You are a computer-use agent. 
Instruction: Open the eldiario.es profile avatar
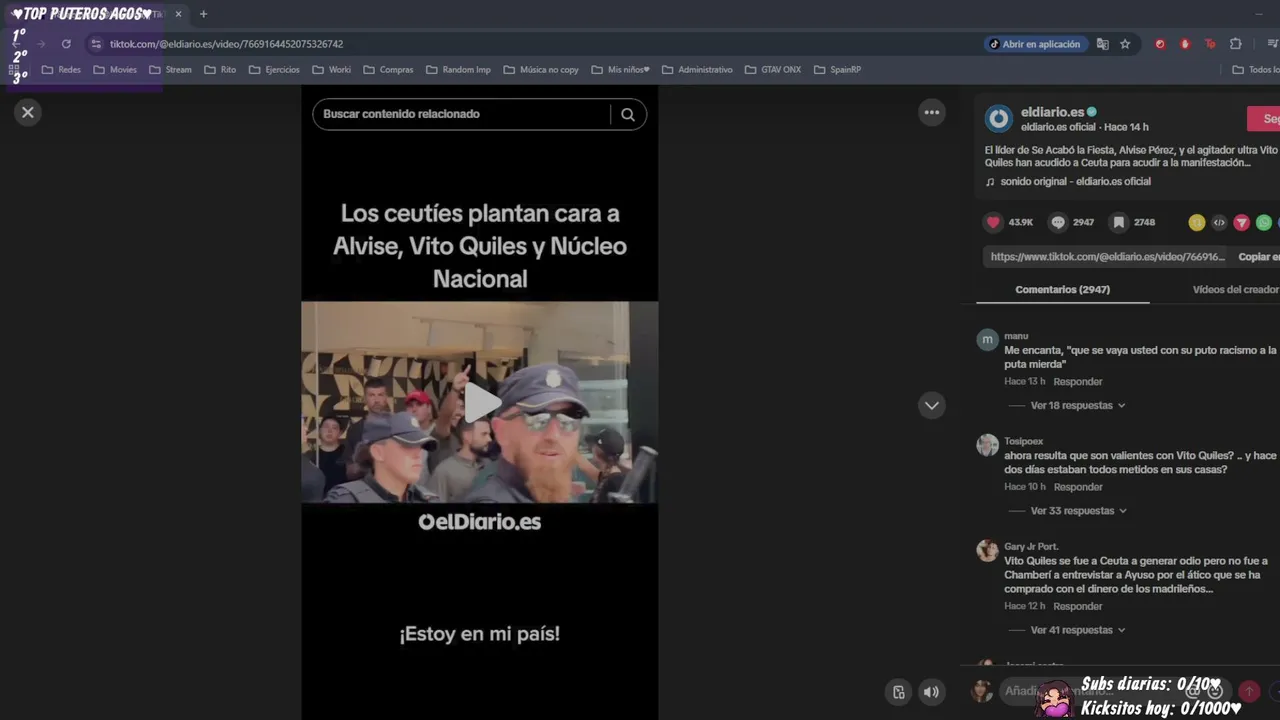coord(999,119)
